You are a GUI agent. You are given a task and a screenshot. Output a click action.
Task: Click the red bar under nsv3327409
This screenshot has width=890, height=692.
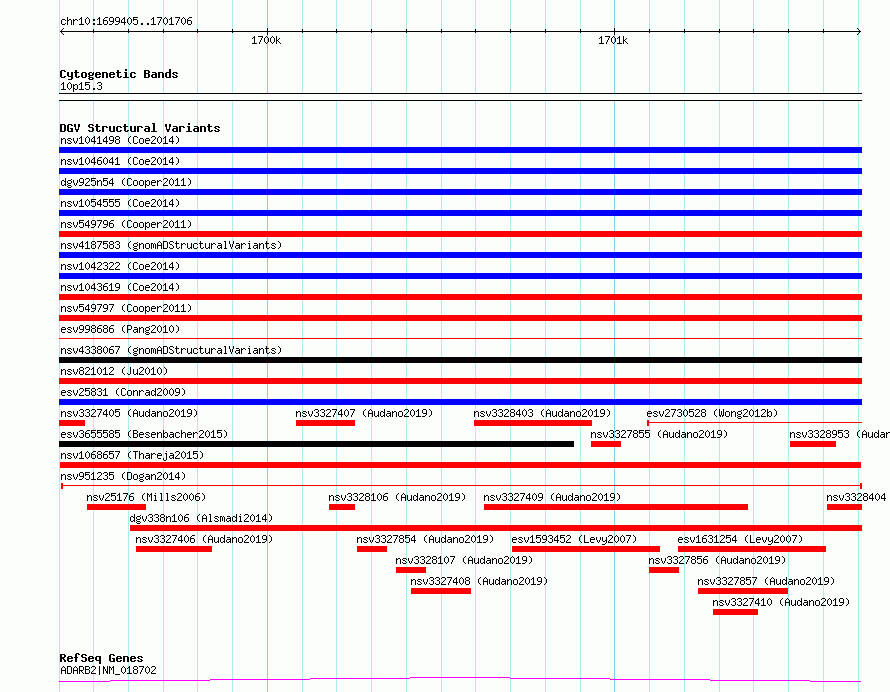coord(616,507)
